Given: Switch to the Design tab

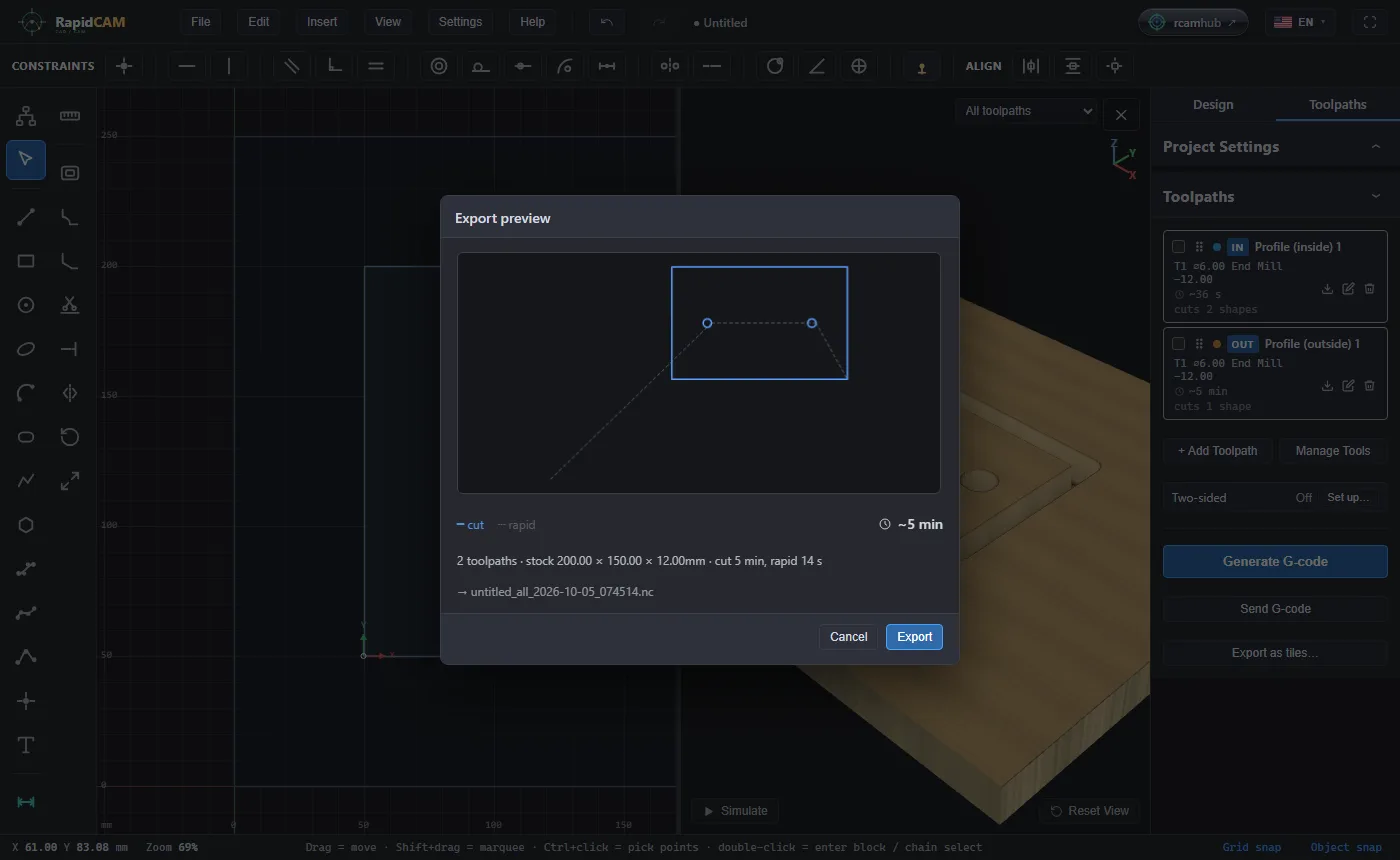Looking at the screenshot, I should coord(1213,105).
